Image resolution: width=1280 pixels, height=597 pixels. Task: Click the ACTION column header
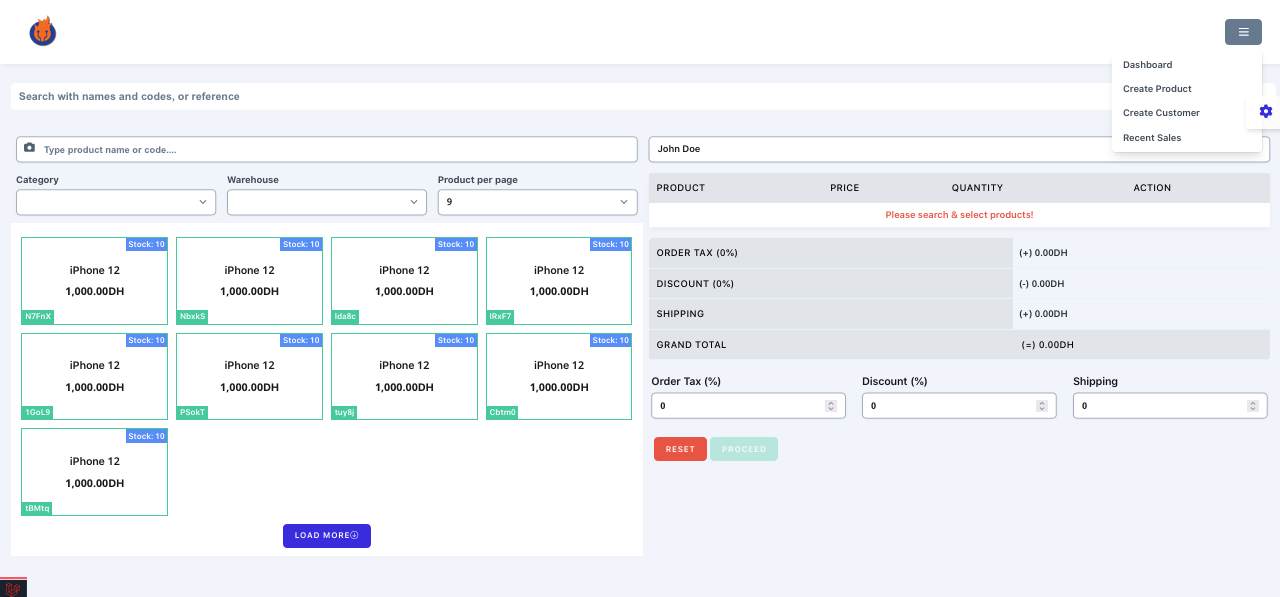[x=1152, y=188]
